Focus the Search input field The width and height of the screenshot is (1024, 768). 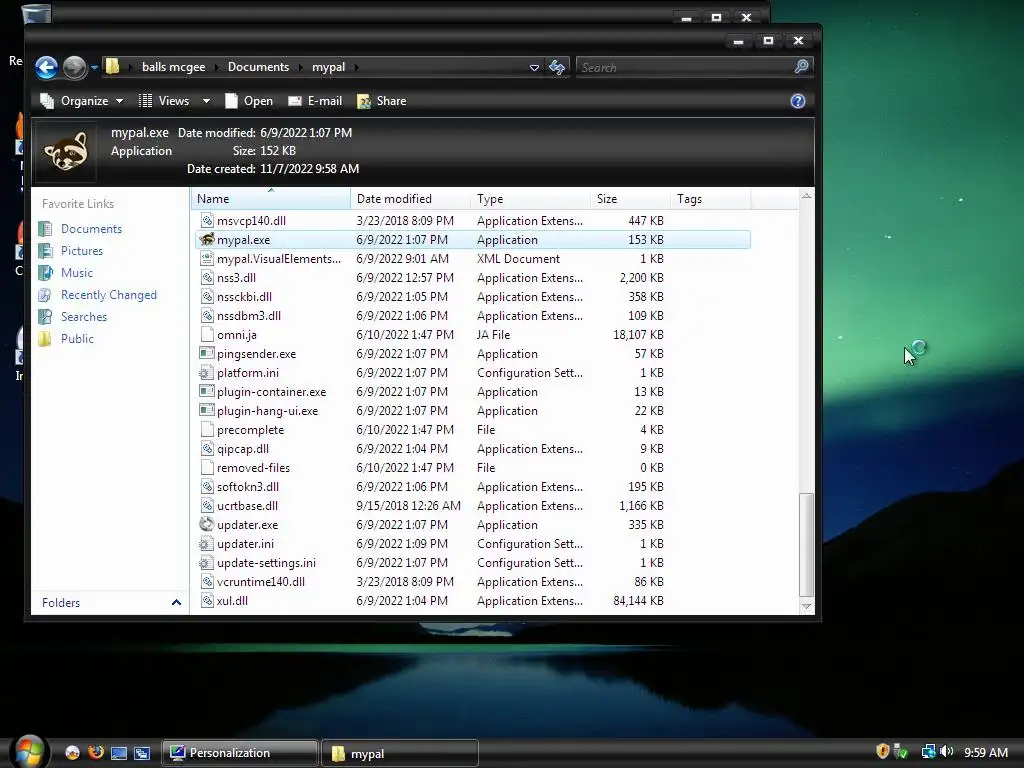coord(683,67)
